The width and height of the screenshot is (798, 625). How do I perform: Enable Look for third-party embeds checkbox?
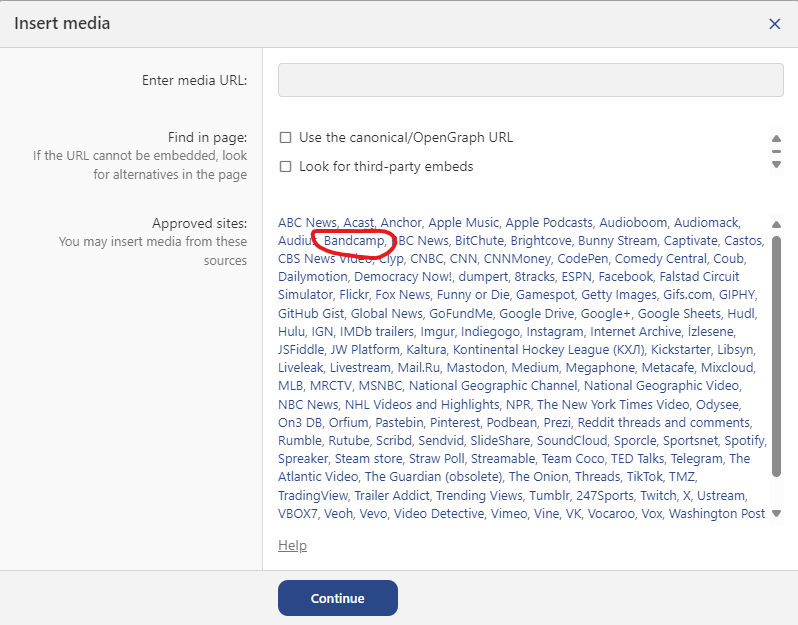286,166
